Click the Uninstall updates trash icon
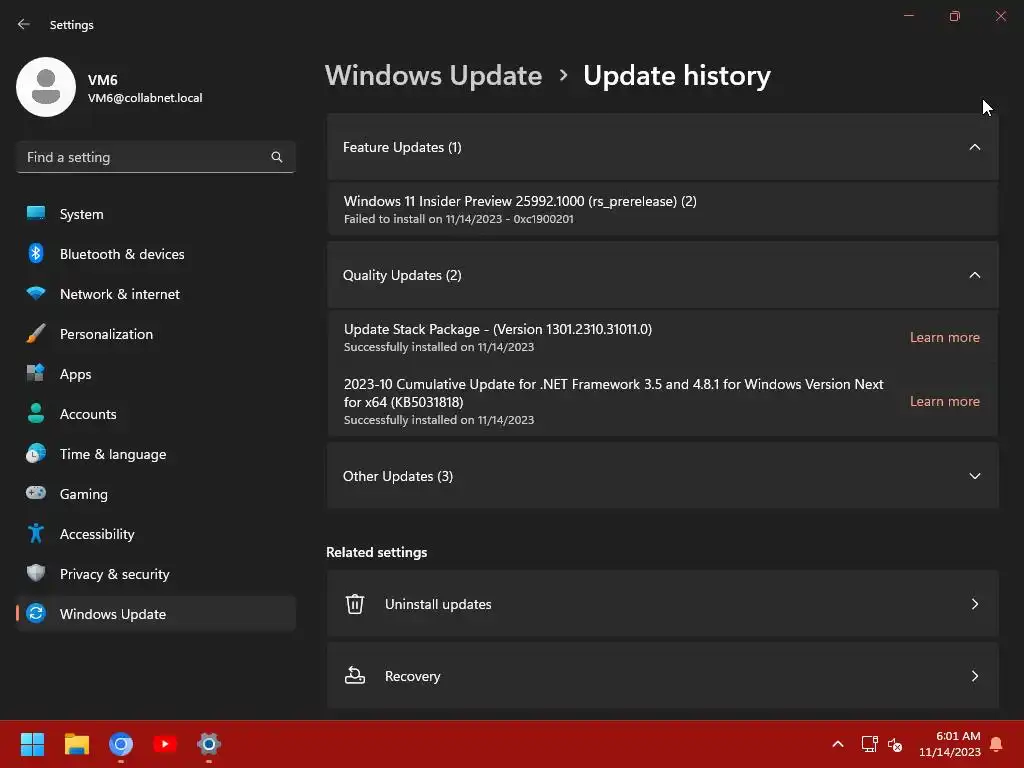 [x=355, y=604]
